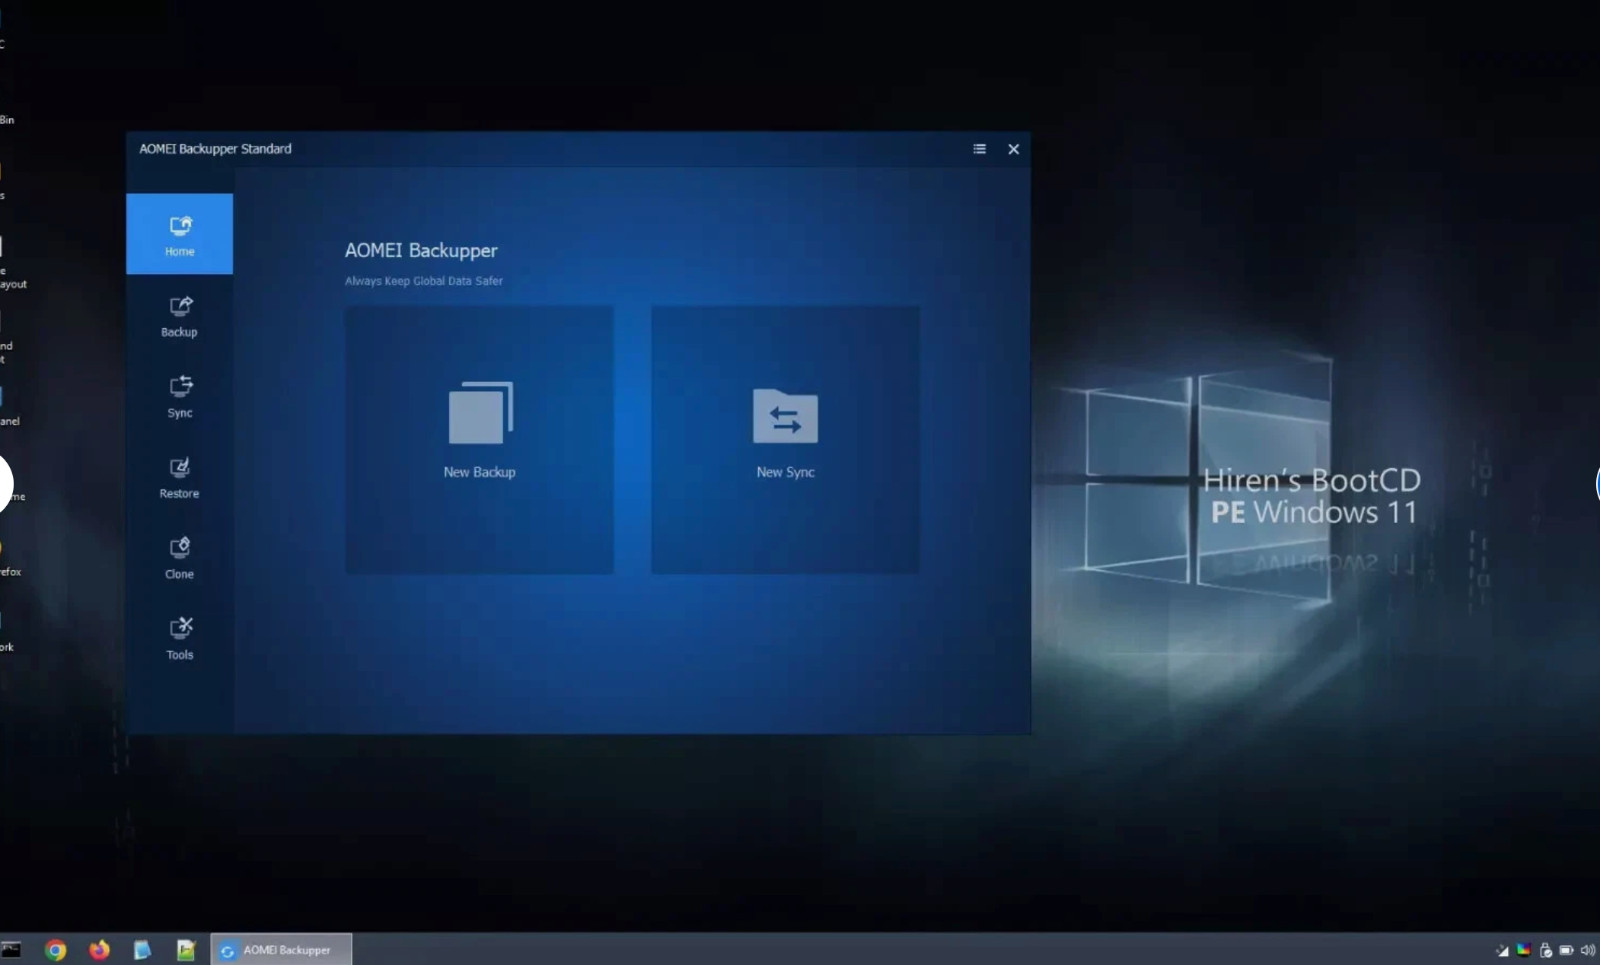Open the AOMEI Backupper menu list icon
The width and height of the screenshot is (1600, 965).
pos(979,149)
